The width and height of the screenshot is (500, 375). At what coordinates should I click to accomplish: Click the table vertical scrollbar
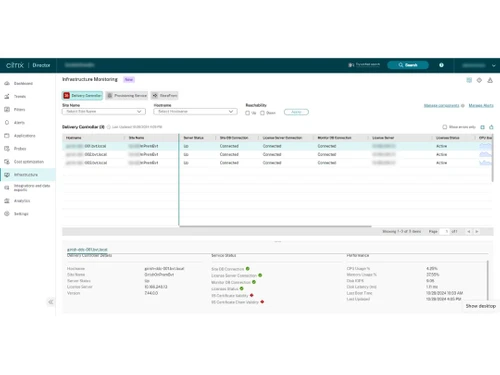493,158
